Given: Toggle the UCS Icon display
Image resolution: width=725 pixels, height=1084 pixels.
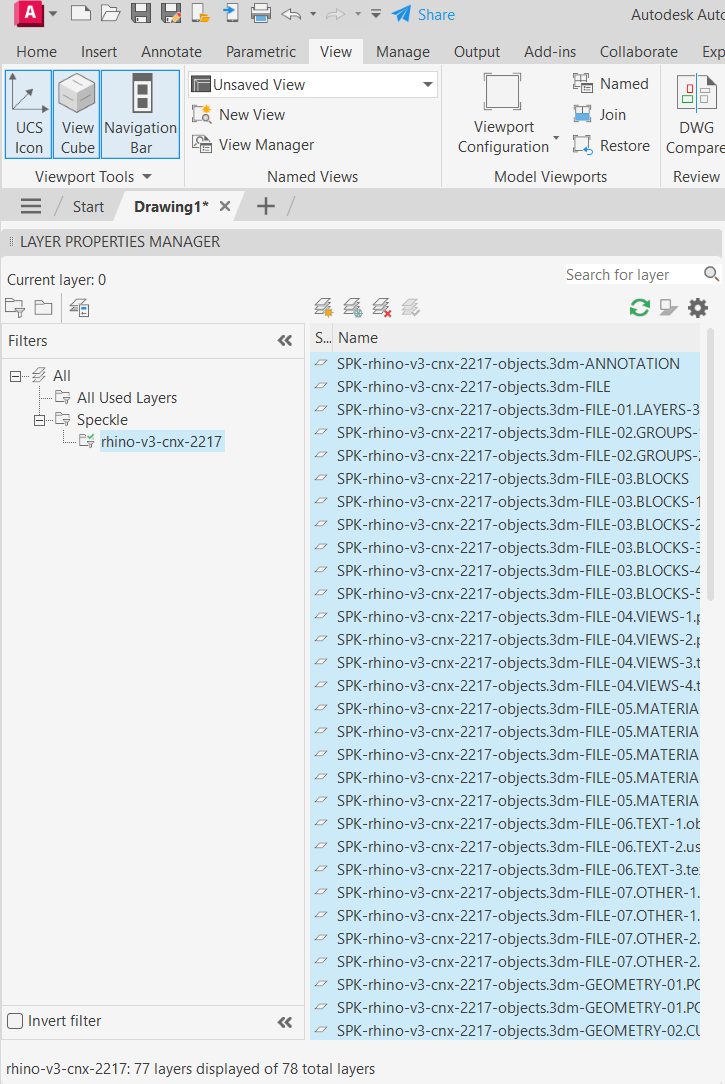Looking at the screenshot, I should click(29, 114).
